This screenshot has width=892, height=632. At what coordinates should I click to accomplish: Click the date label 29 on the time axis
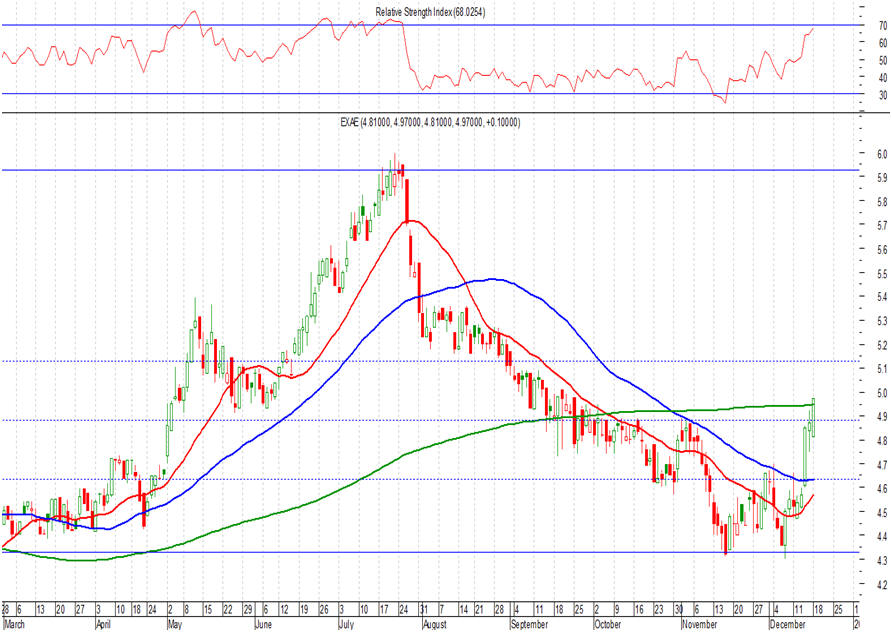click(247, 610)
